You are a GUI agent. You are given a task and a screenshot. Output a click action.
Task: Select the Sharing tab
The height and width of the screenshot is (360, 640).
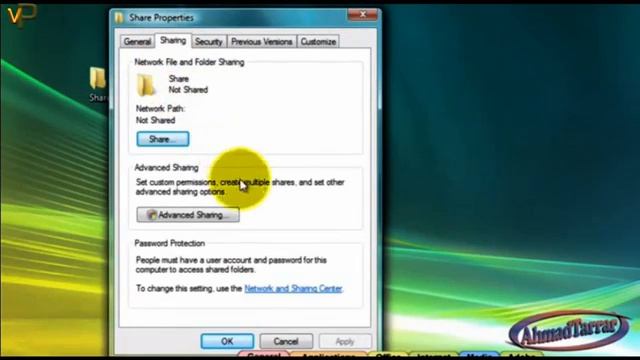click(x=173, y=40)
